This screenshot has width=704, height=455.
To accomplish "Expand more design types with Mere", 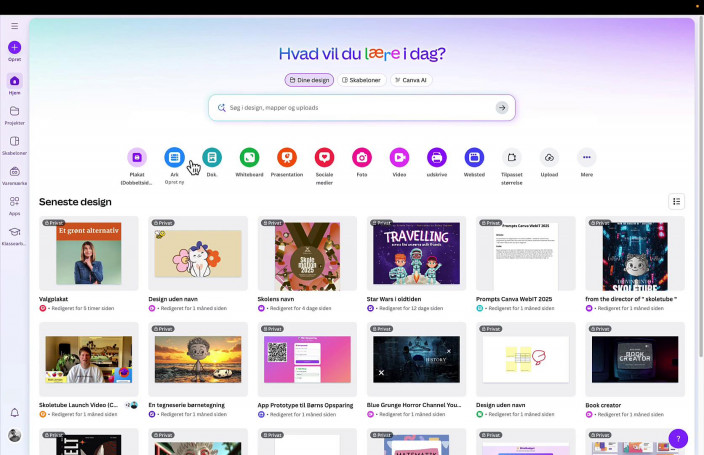I will (x=587, y=157).
